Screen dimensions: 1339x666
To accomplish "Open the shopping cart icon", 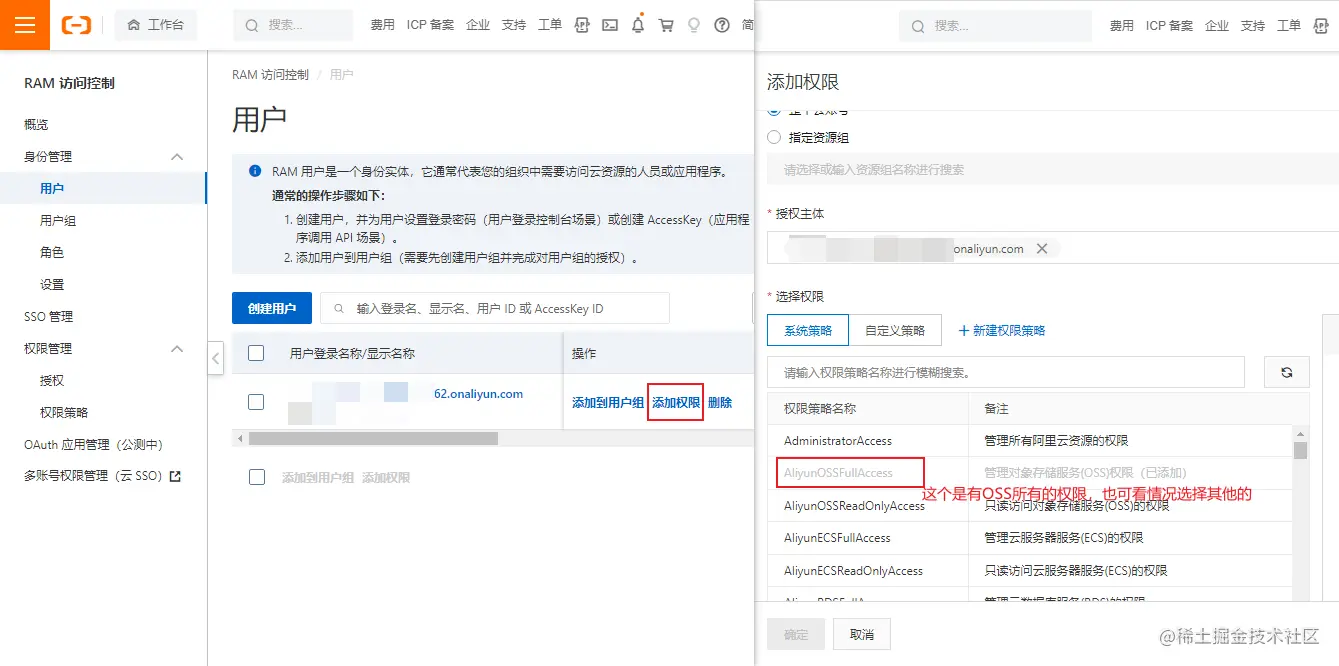I will [x=666, y=25].
